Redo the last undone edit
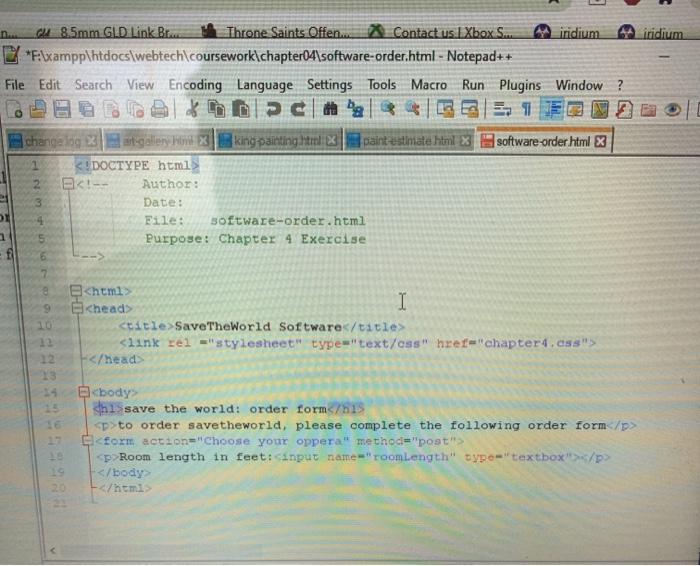The height and width of the screenshot is (566, 700). pos(298,109)
